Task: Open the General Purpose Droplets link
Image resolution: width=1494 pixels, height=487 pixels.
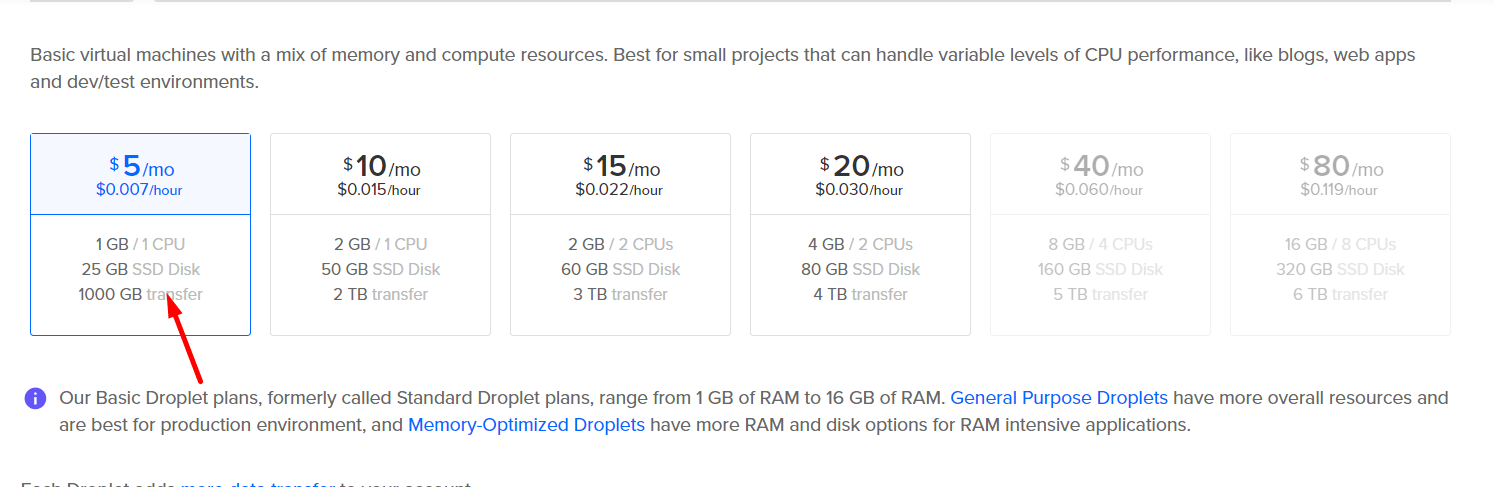Action: click(x=1059, y=398)
